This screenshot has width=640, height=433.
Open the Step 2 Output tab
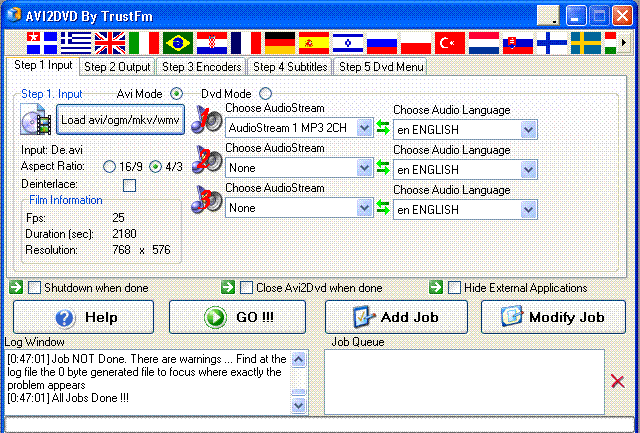(117, 67)
